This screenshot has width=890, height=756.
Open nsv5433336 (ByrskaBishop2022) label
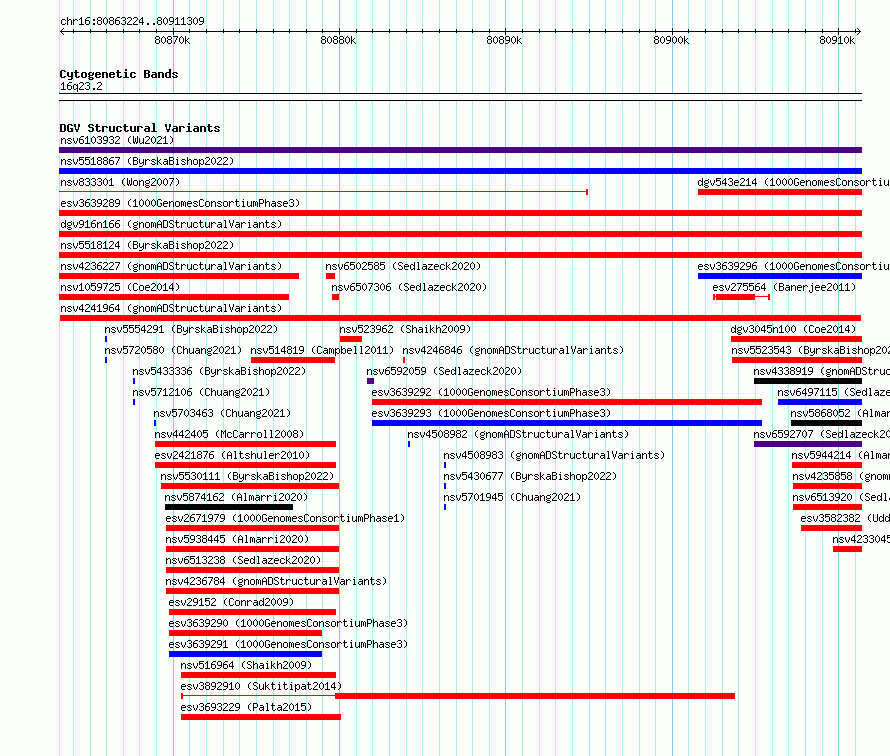point(219,371)
